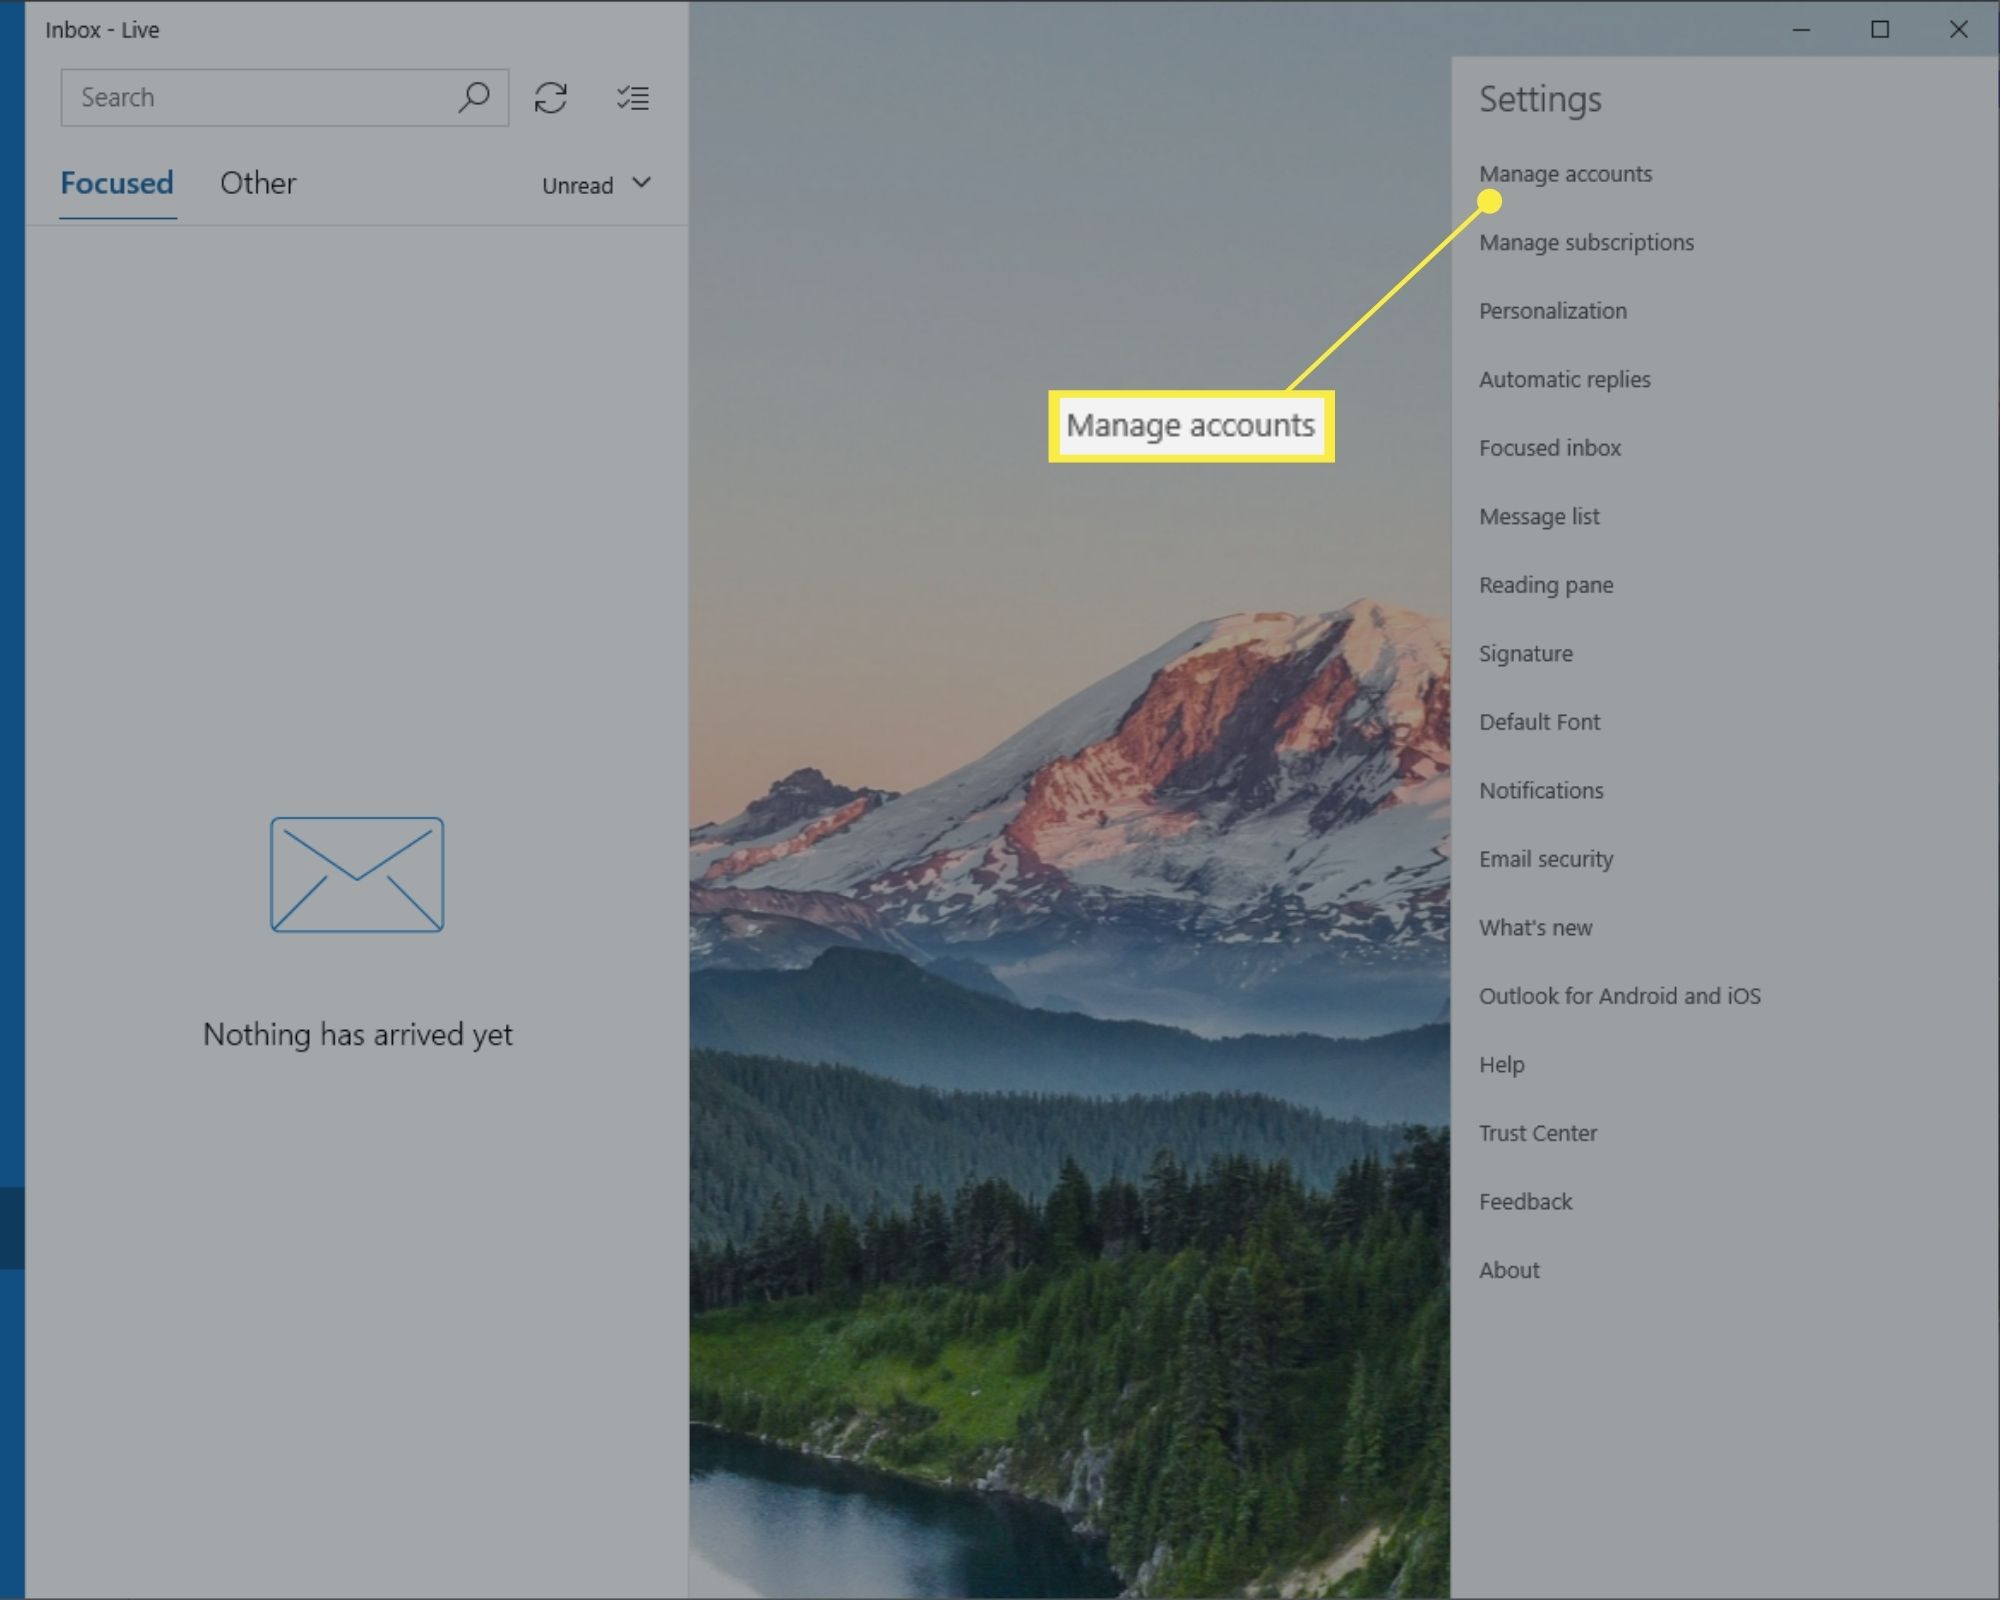This screenshot has width=2000, height=1600.
Task: Open Manage accounts settings
Action: 1564,171
